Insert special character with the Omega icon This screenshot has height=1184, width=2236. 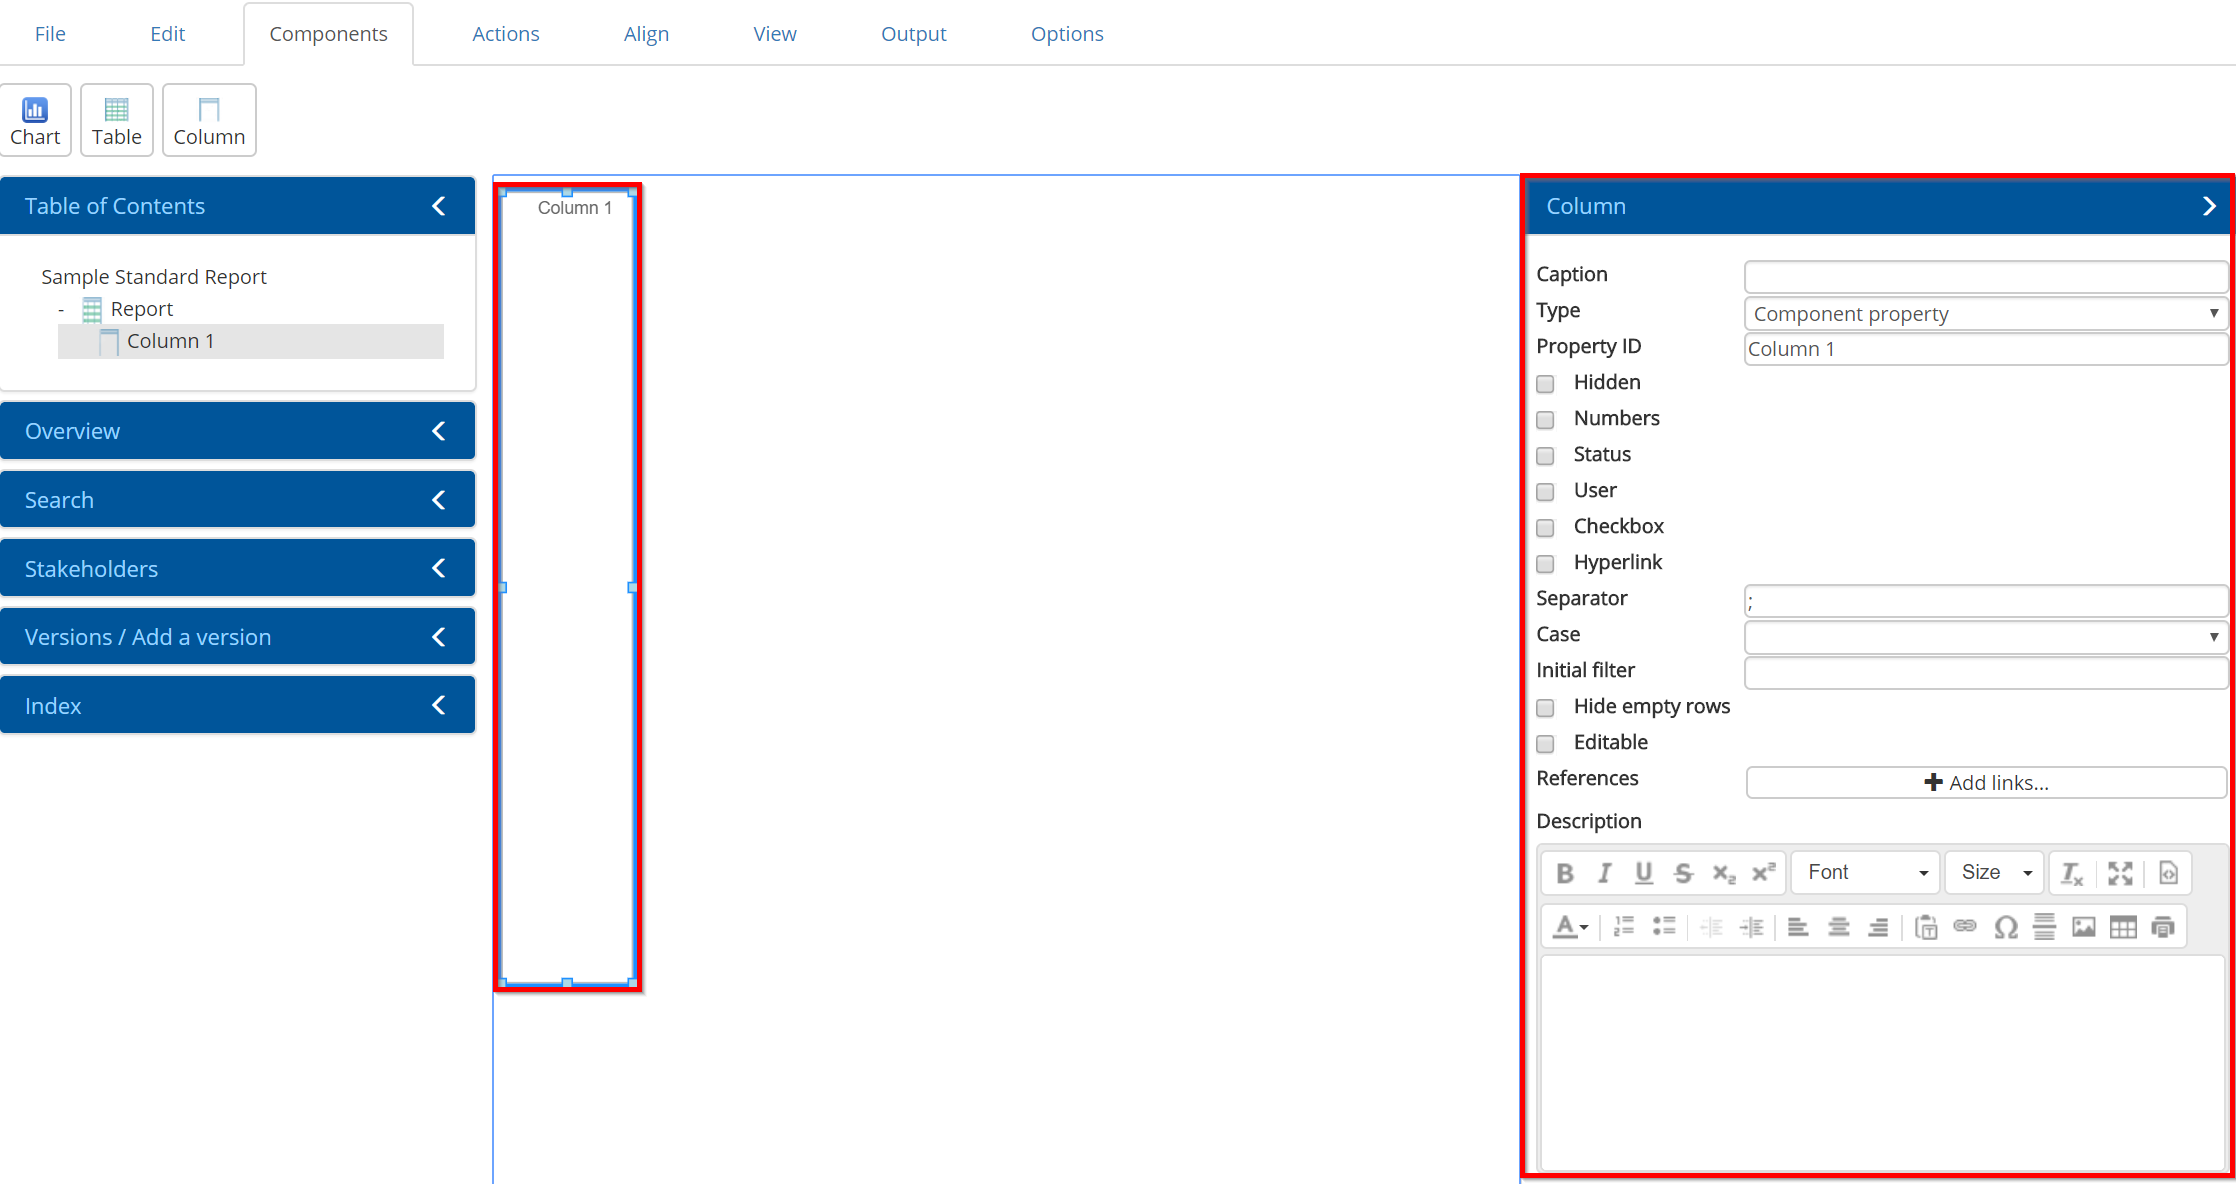[x=2005, y=927]
